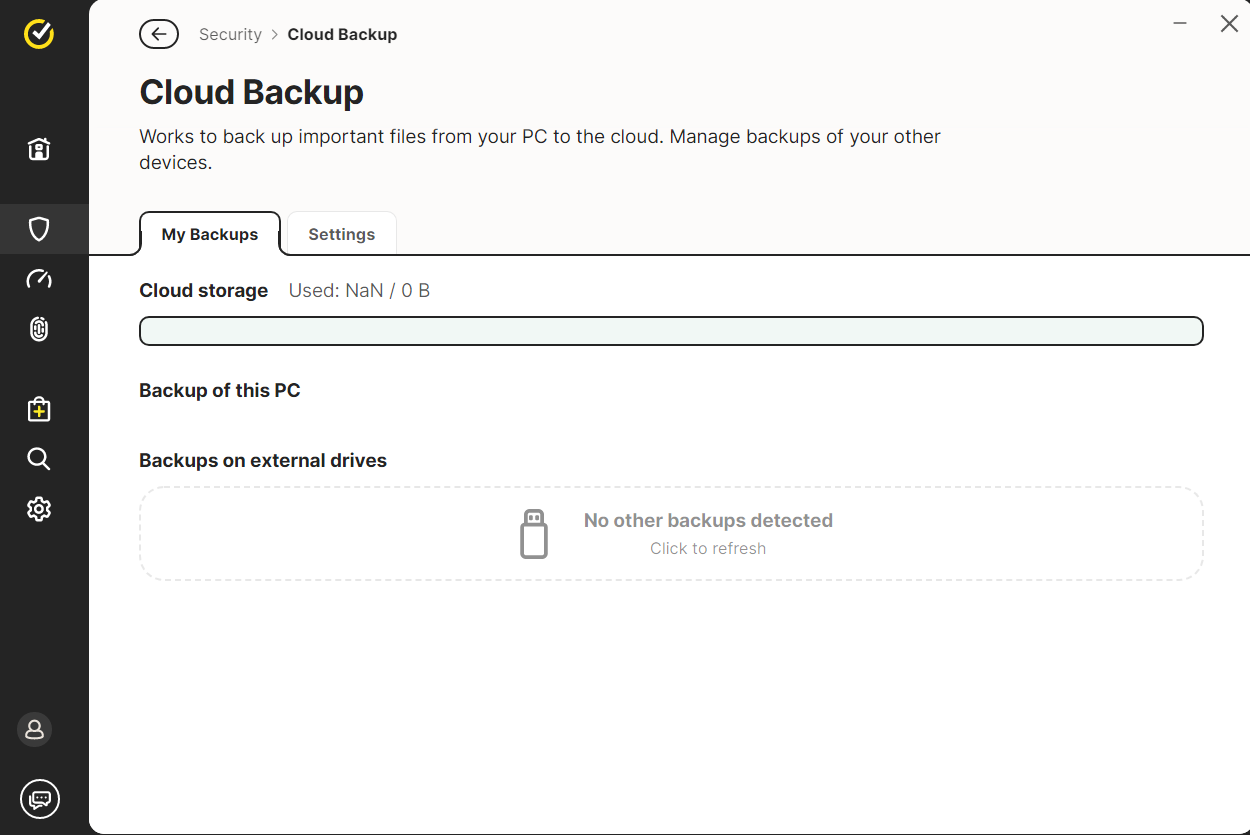The height and width of the screenshot is (835, 1250).
Task: Open the Home dashboard icon
Action: click(x=39, y=150)
